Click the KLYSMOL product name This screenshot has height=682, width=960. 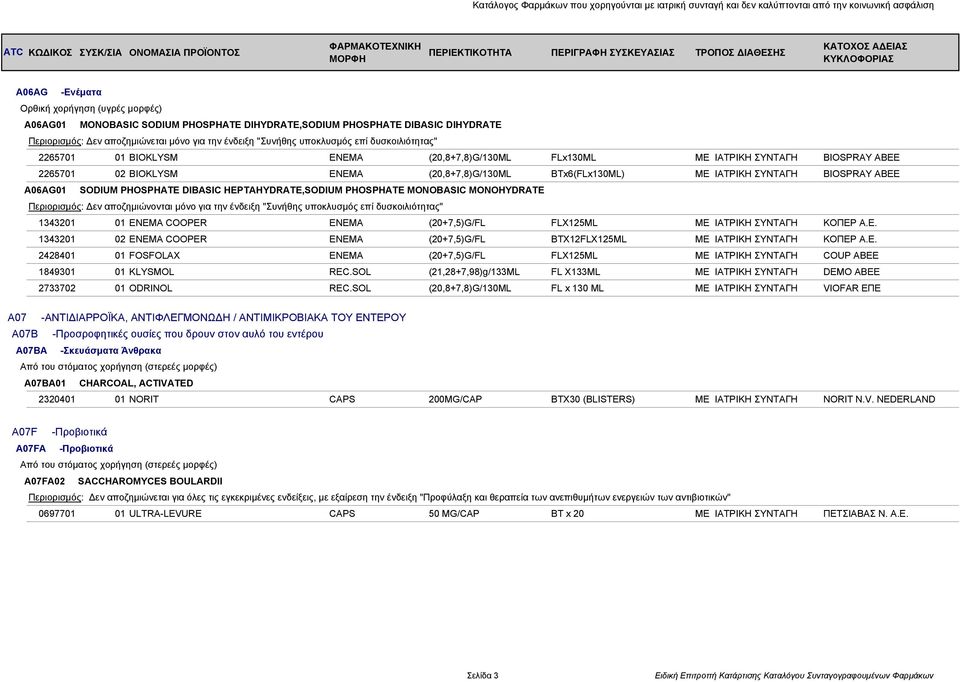tap(151, 272)
